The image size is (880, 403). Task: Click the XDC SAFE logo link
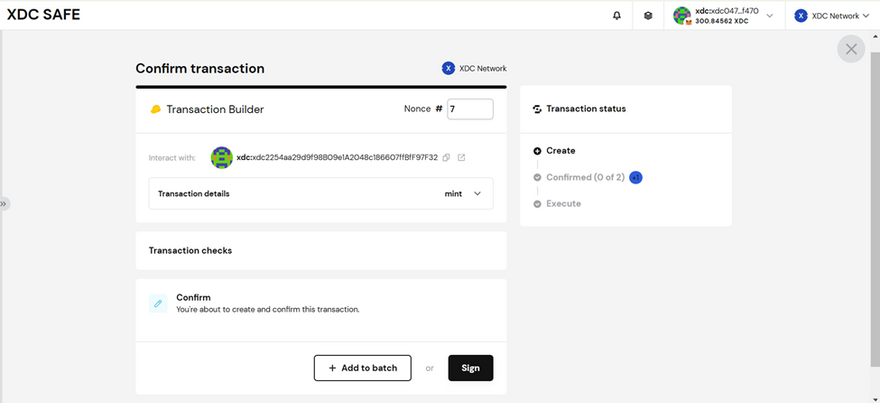pos(43,15)
